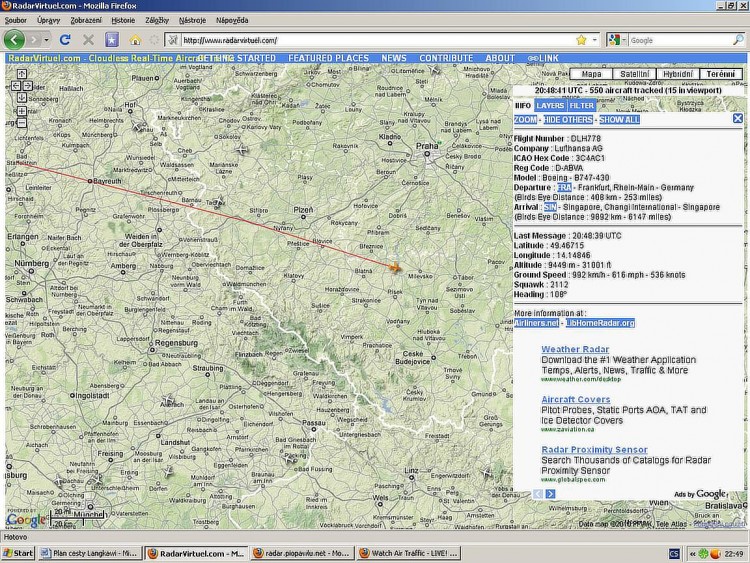Select the LAYERS panel tab
This screenshot has width=750, height=563.
tap(550, 106)
